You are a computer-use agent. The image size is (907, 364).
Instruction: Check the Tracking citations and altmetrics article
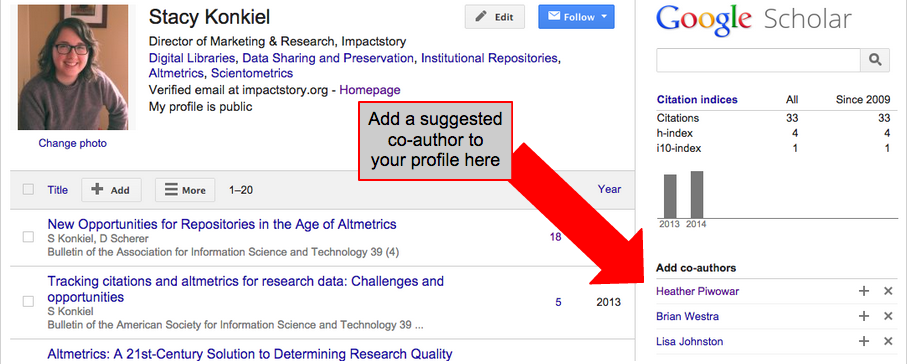[x=28, y=301]
